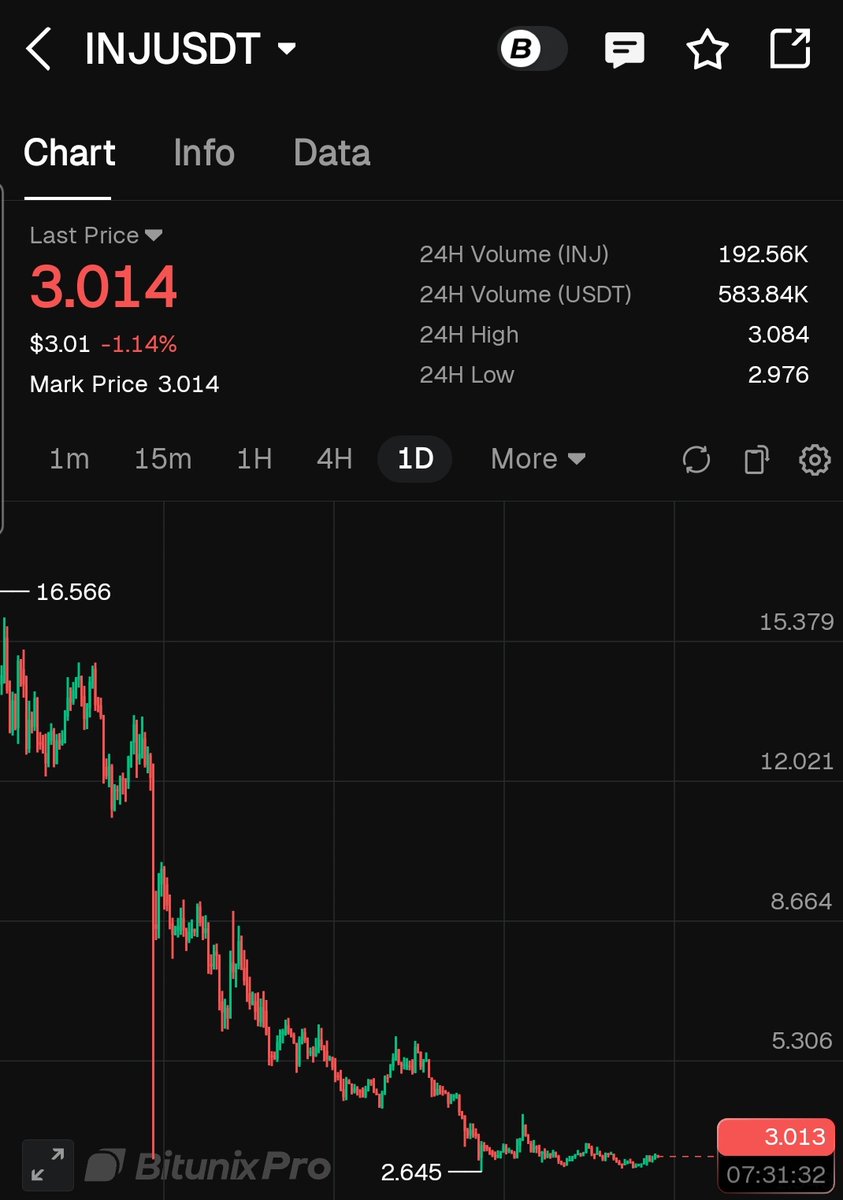The height and width of the screenshot is (1200, 843).
Task: Tap the copy layout icon
Action: click(756, 460)
